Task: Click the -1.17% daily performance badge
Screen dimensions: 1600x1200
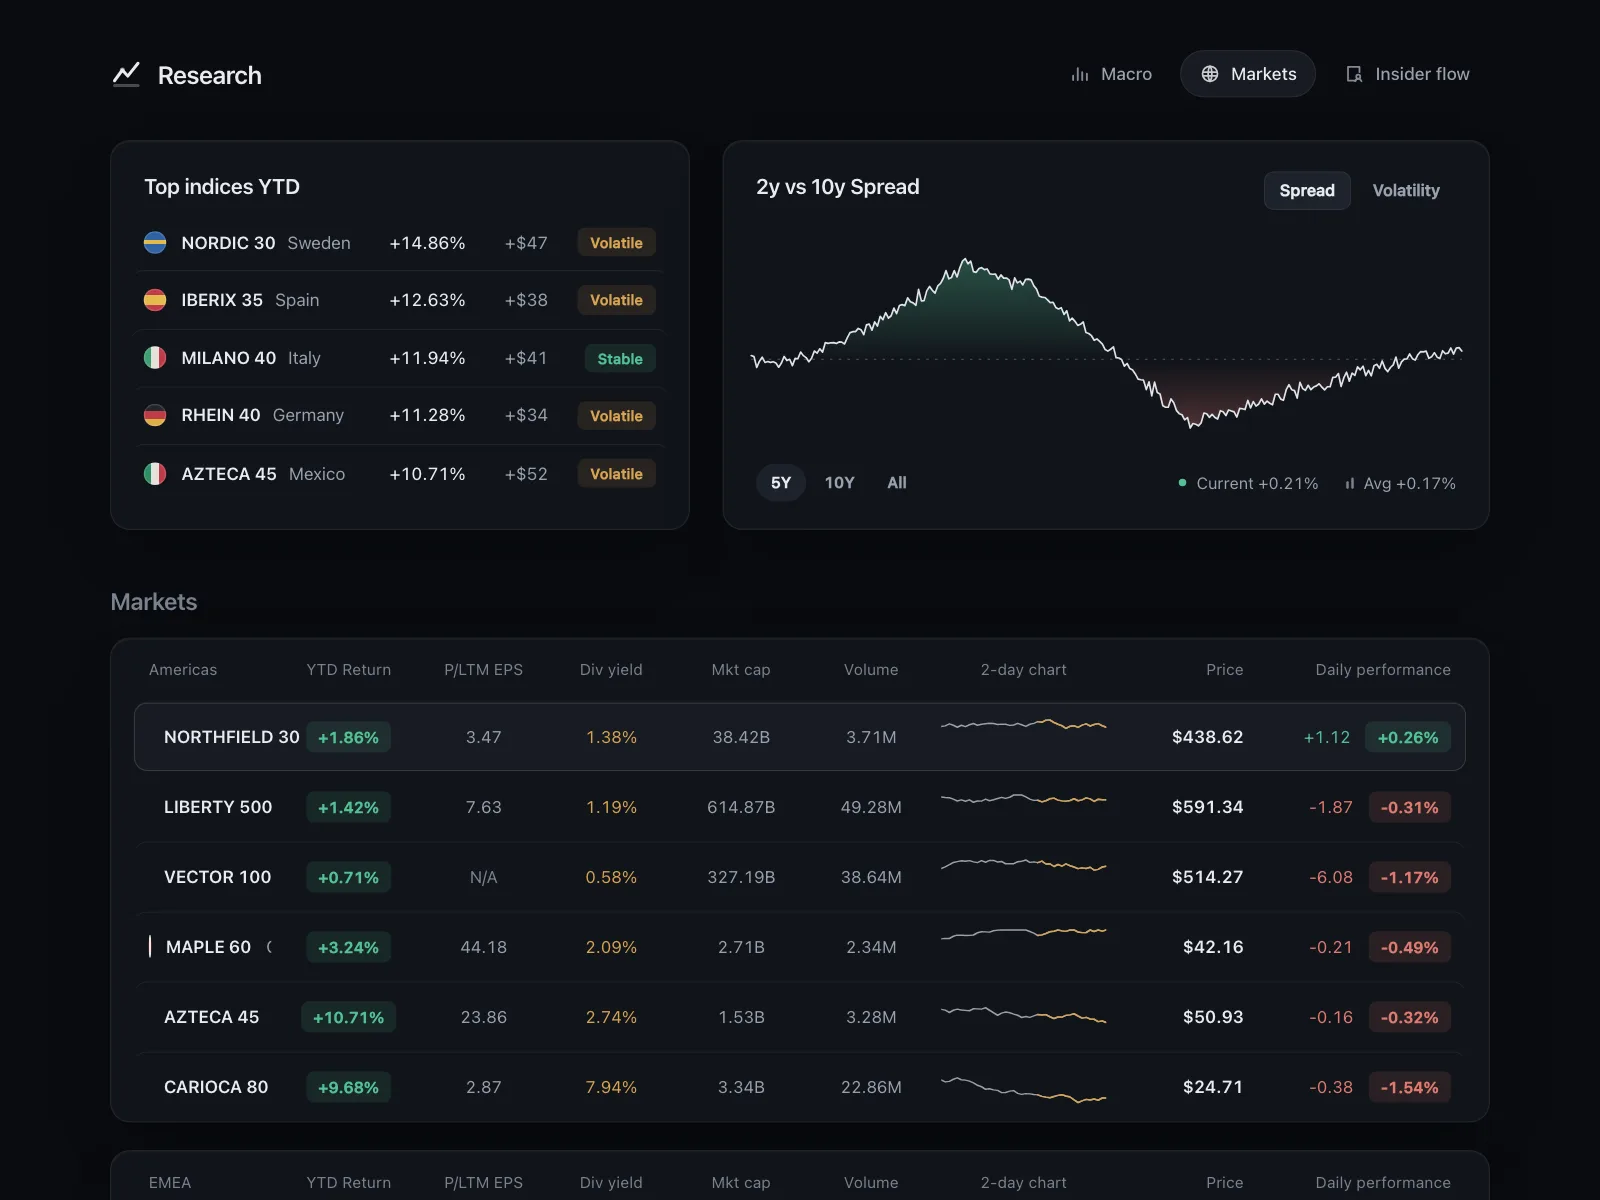Action: point(1409,877)
